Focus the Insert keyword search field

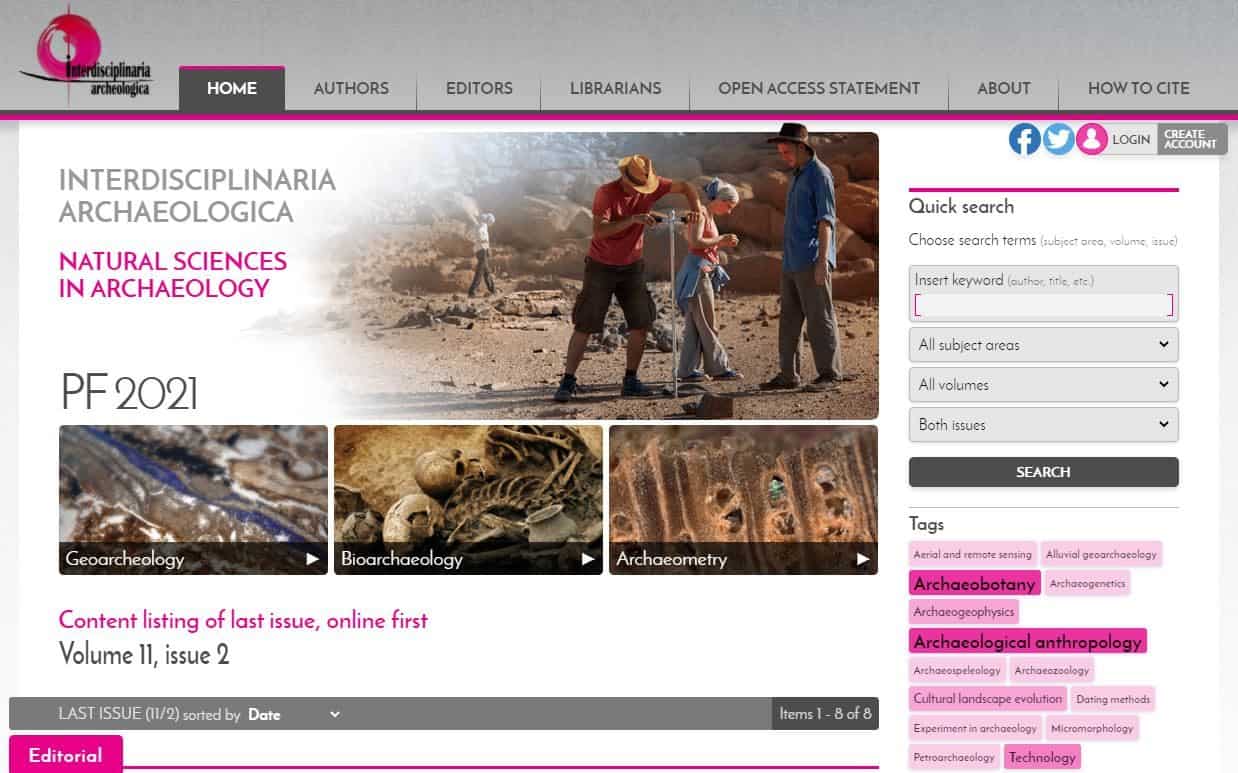point(1043,305)
